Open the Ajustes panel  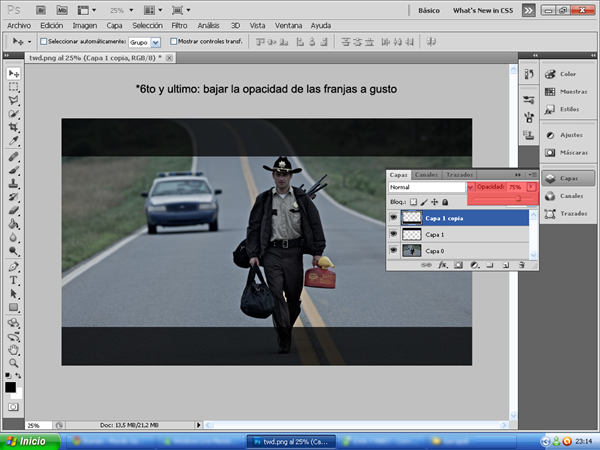[x=568, y=135]
